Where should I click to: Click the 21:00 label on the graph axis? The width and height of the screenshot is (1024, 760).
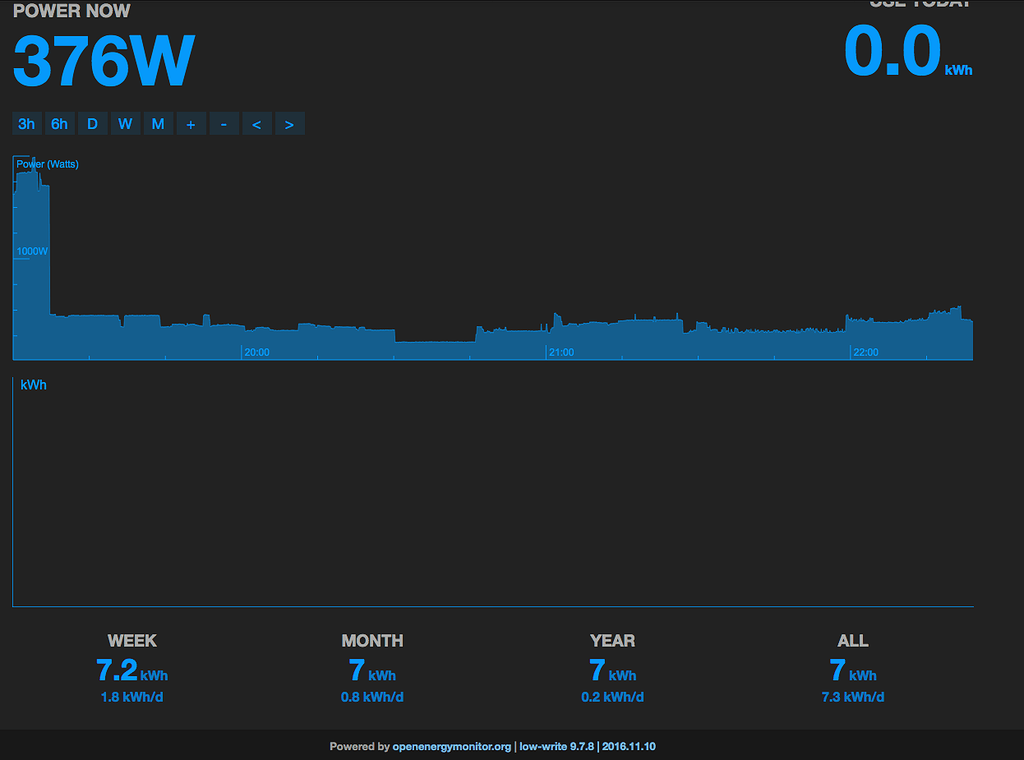561,352
